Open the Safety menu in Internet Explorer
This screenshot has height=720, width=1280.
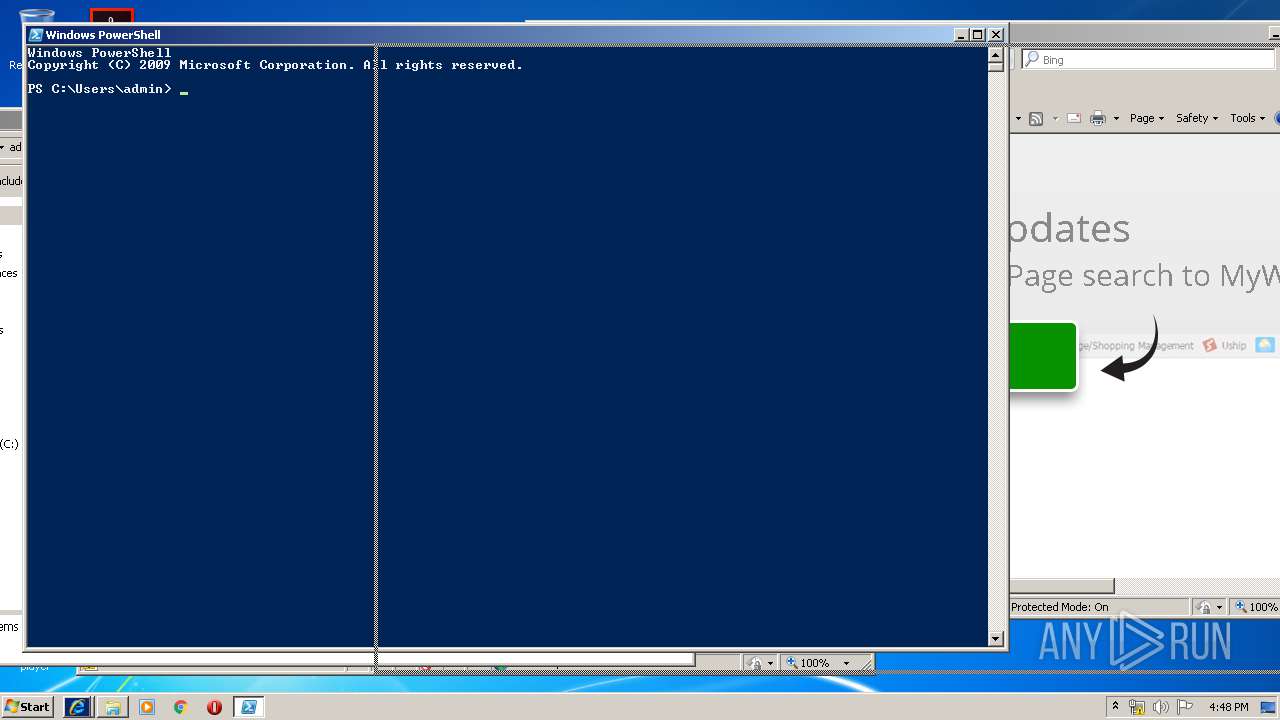[x=1196, y=118]
